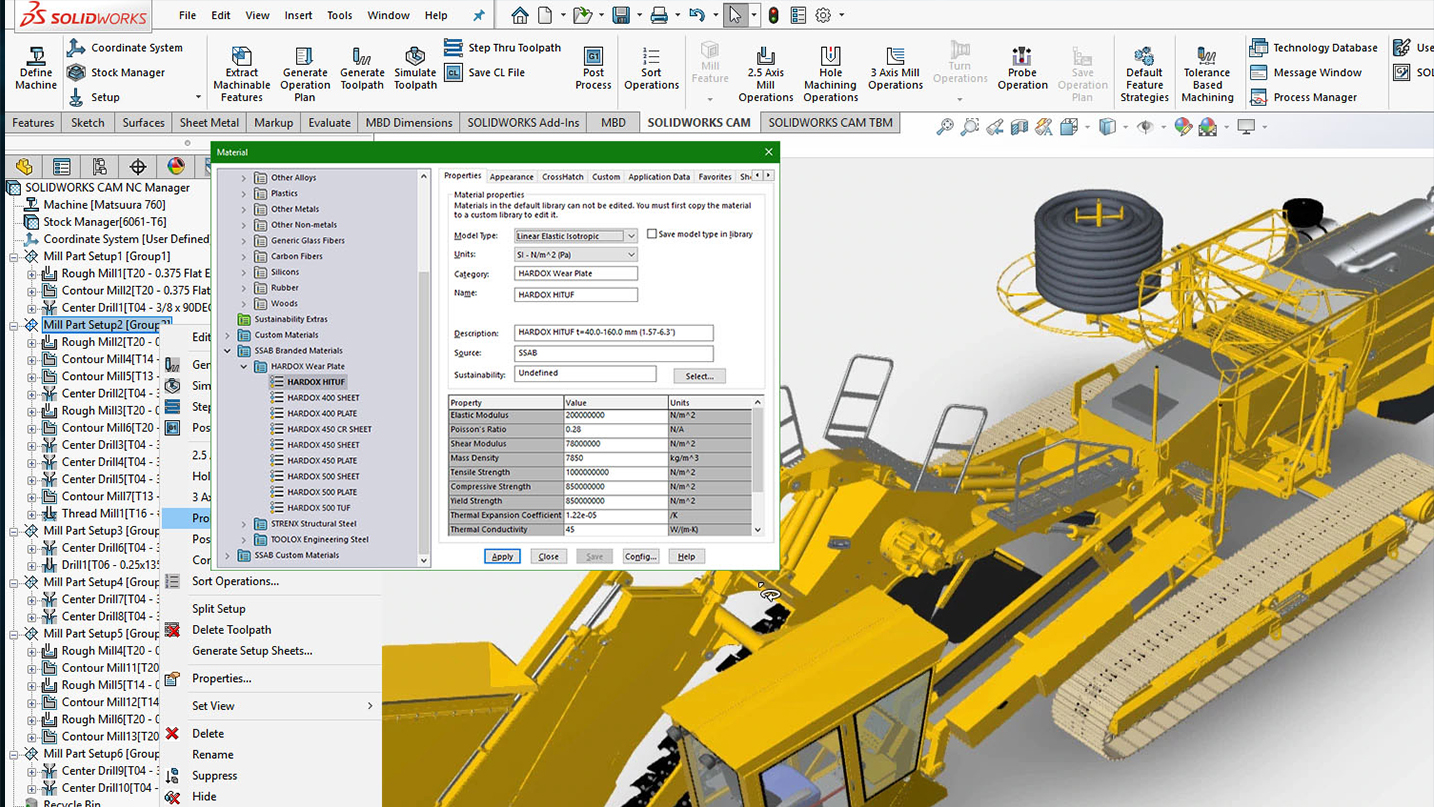Select the Probe Operation tool
The image size is (1434, 807).
coord(1021,58)
